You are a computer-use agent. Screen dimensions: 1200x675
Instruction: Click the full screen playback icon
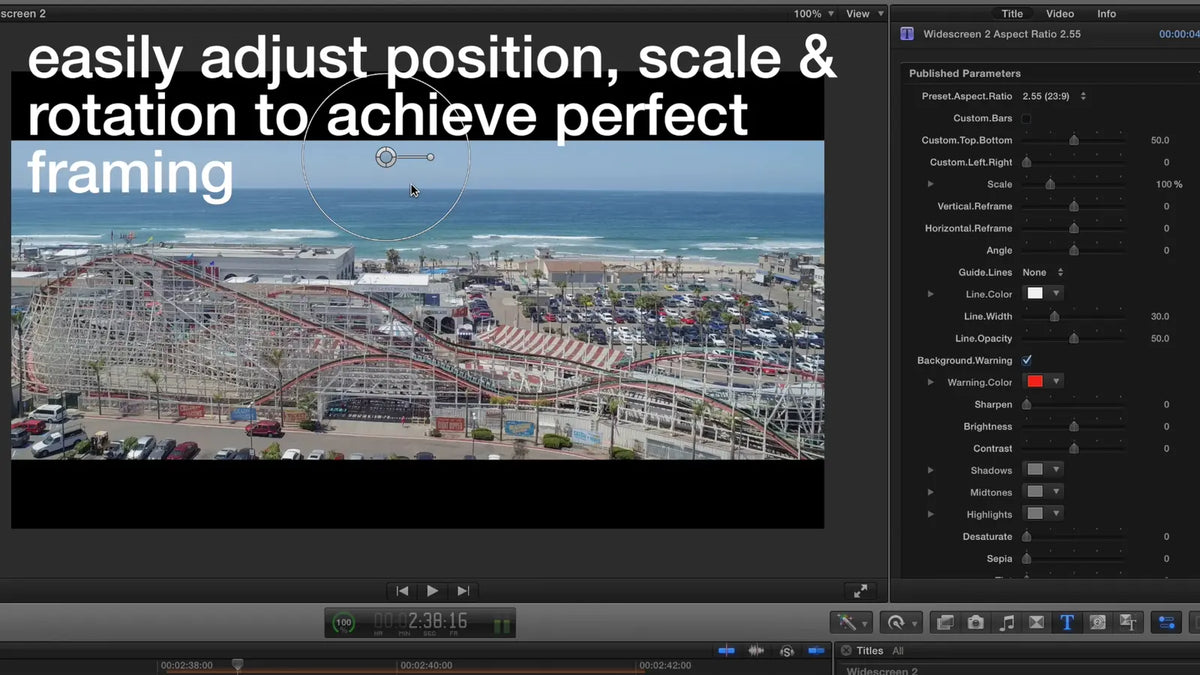pyautogui.click(x=860, y=591)
